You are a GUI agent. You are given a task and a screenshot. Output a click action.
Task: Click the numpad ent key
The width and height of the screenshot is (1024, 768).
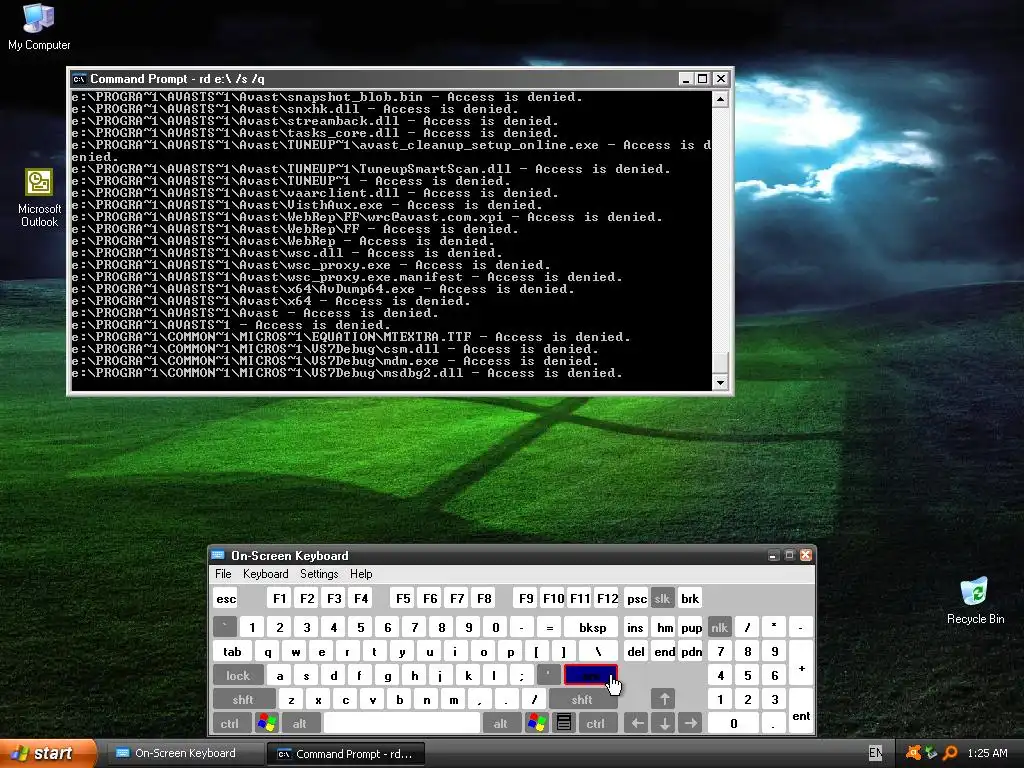[x=801, y=711]
